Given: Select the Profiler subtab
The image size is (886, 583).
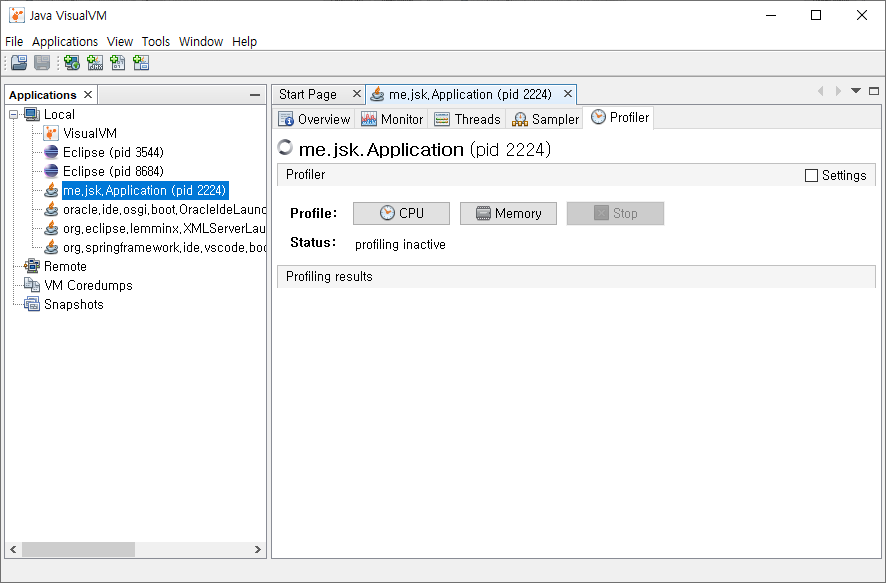Looking at the screenshot, I should (x=619, y=118).
